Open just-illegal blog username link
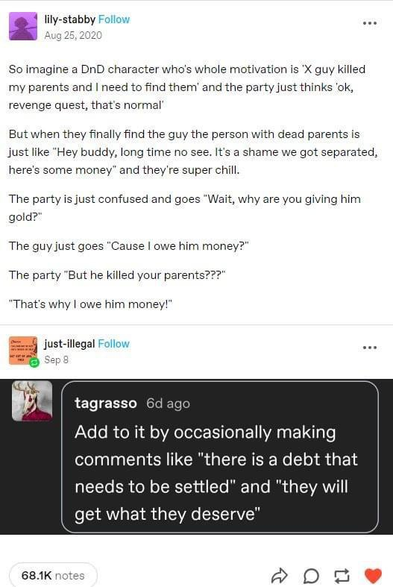This screenshot has width=393, height=587. 69,343
